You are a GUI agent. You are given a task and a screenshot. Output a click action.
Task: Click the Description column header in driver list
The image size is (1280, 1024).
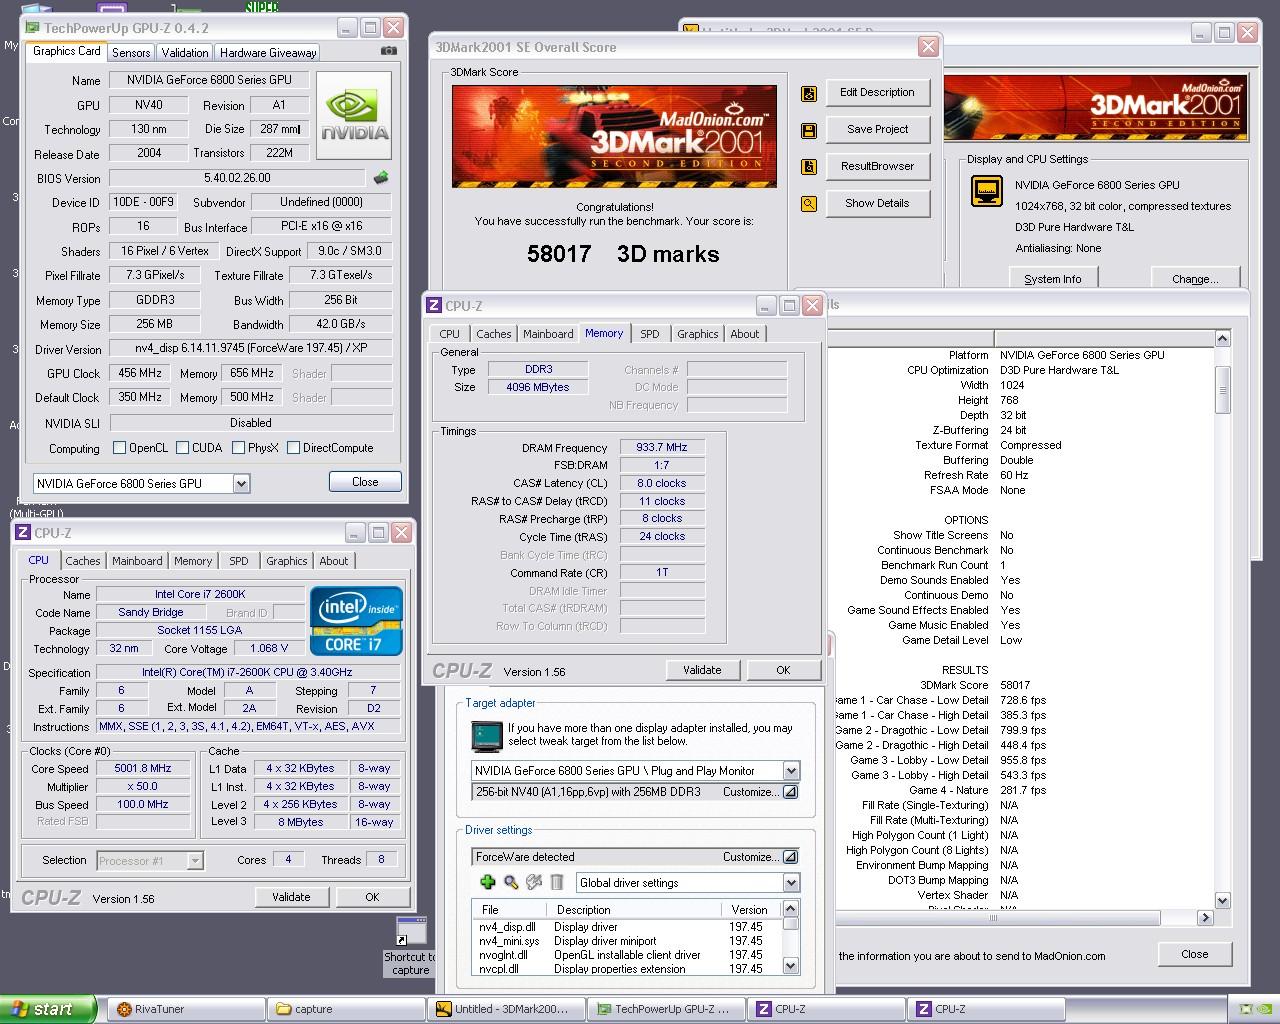(636, 909)
